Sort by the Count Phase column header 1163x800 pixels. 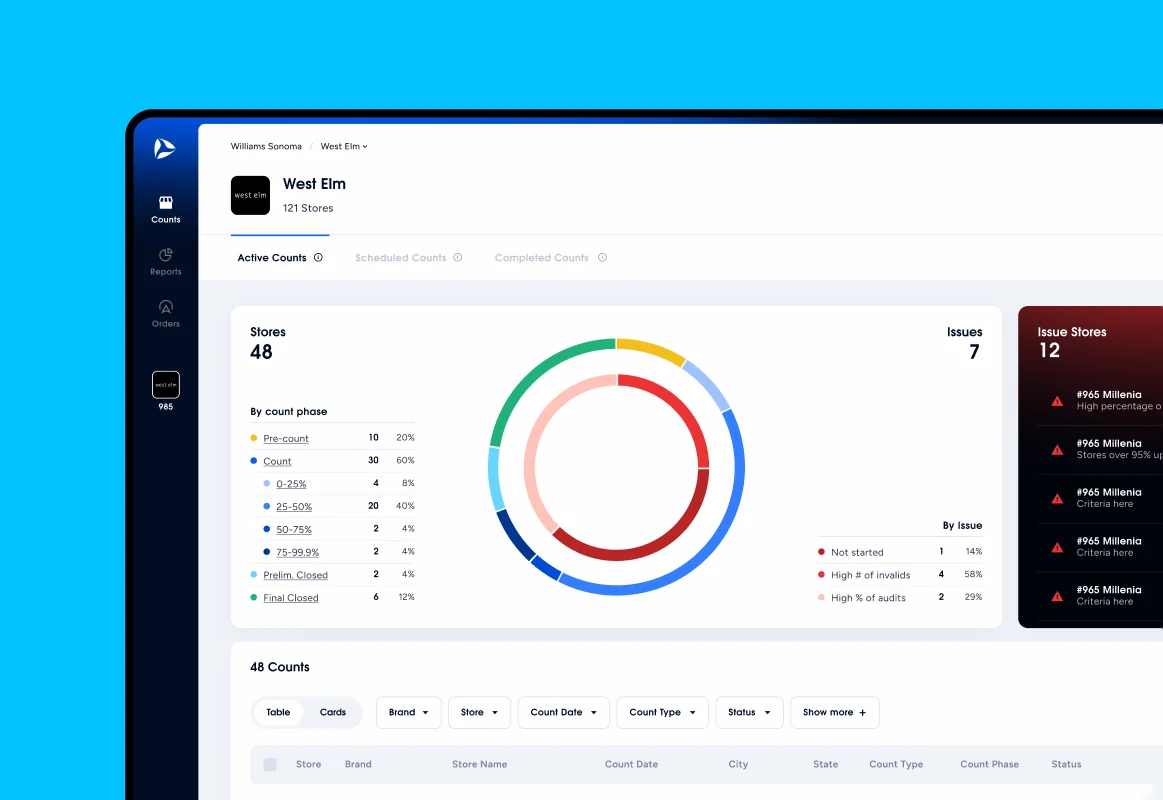click(x=989, y=764)
